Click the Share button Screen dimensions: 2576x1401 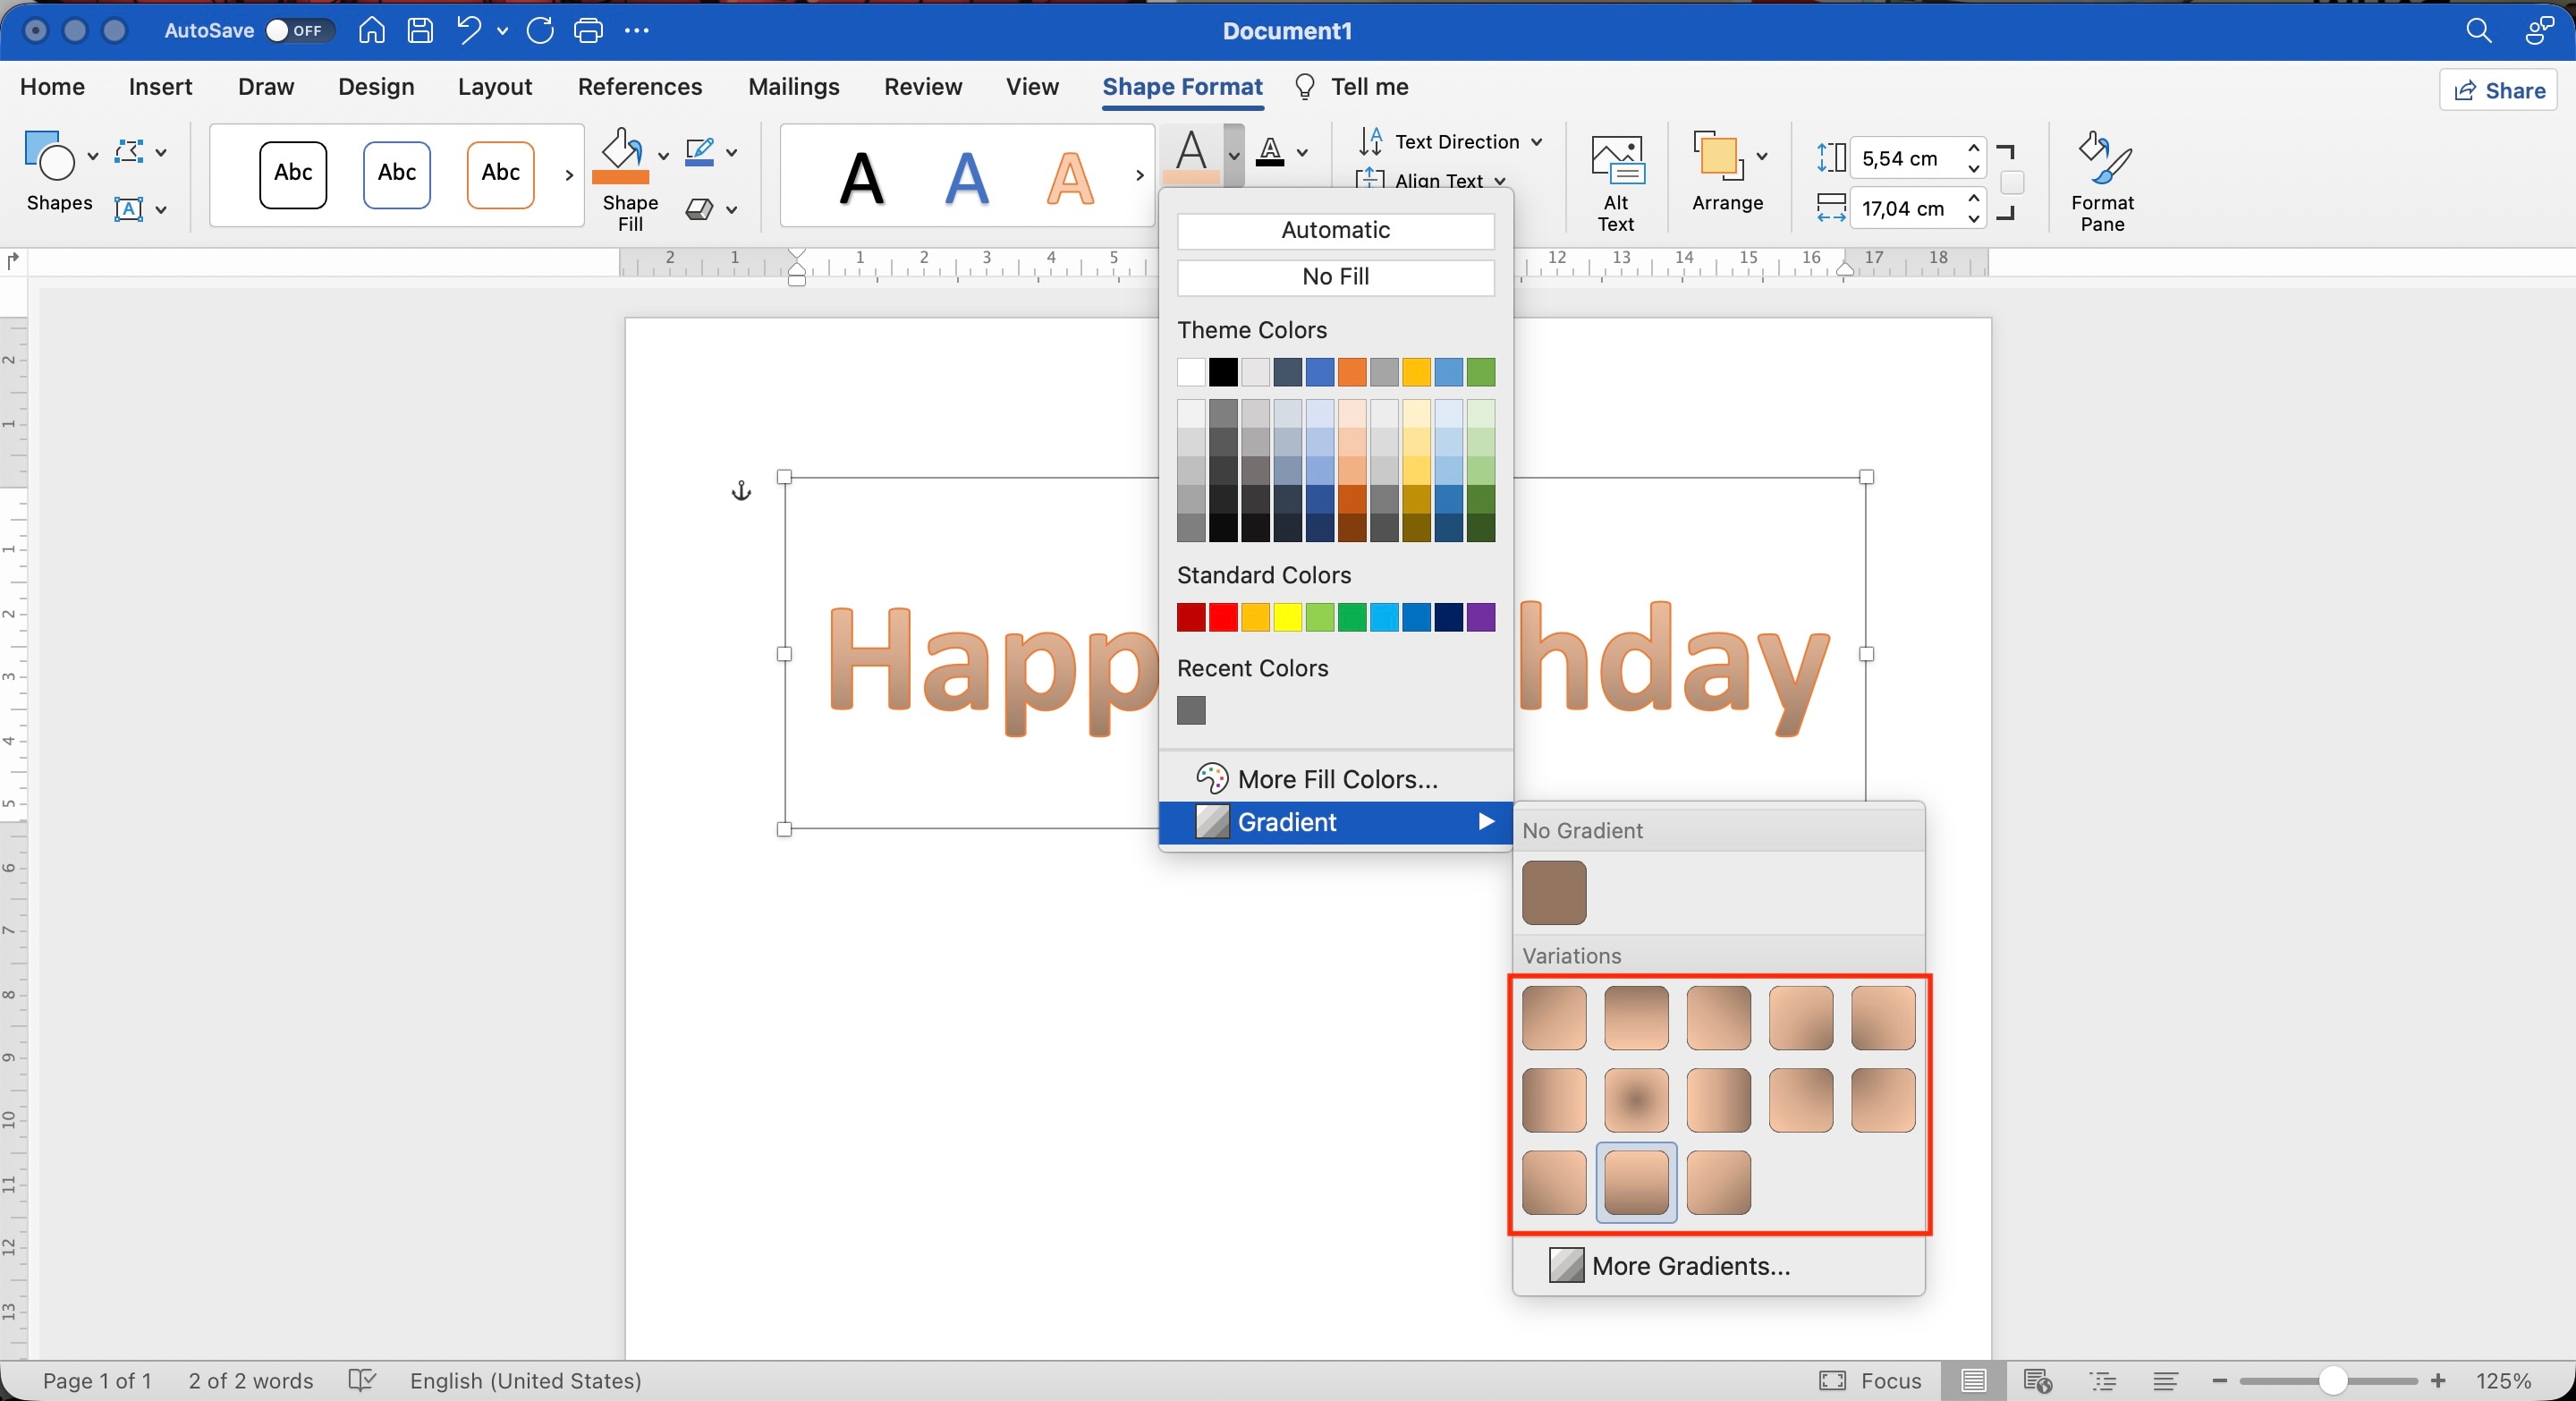(2498, 91)
